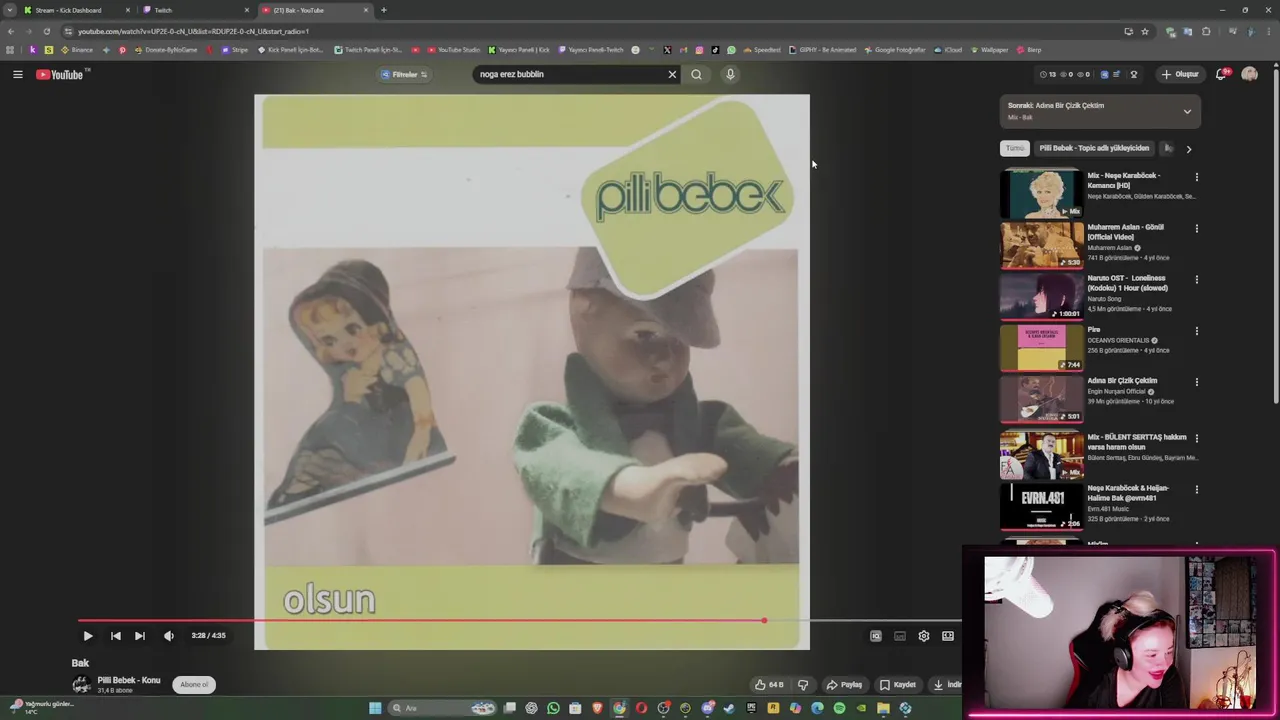Image resolution: width=1280 pixels, height=720 pixels.
Task: Open options for Naruto OST Loneliness
Action: [1196, 279]
